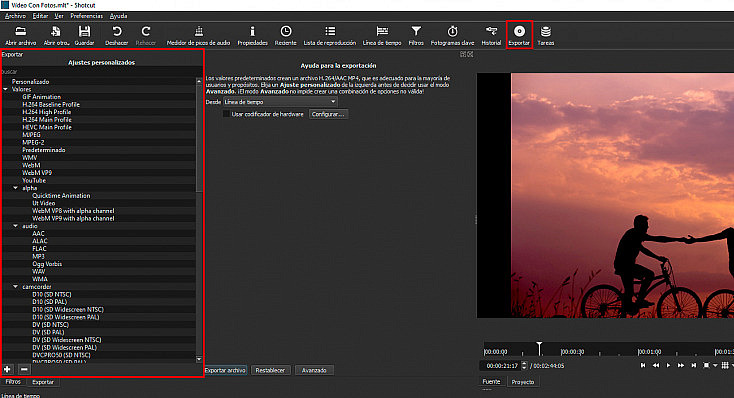Open the Desde Línea de tiempo dropdown
734x398 pixels.
coord(280,102)
